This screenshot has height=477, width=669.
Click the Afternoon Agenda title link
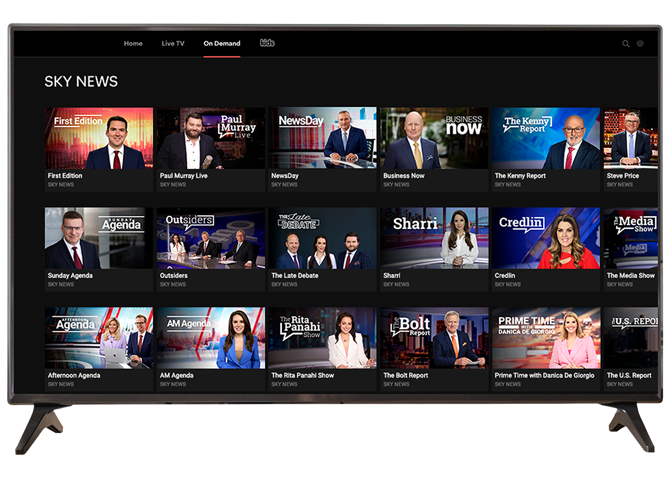pos(76,375)
